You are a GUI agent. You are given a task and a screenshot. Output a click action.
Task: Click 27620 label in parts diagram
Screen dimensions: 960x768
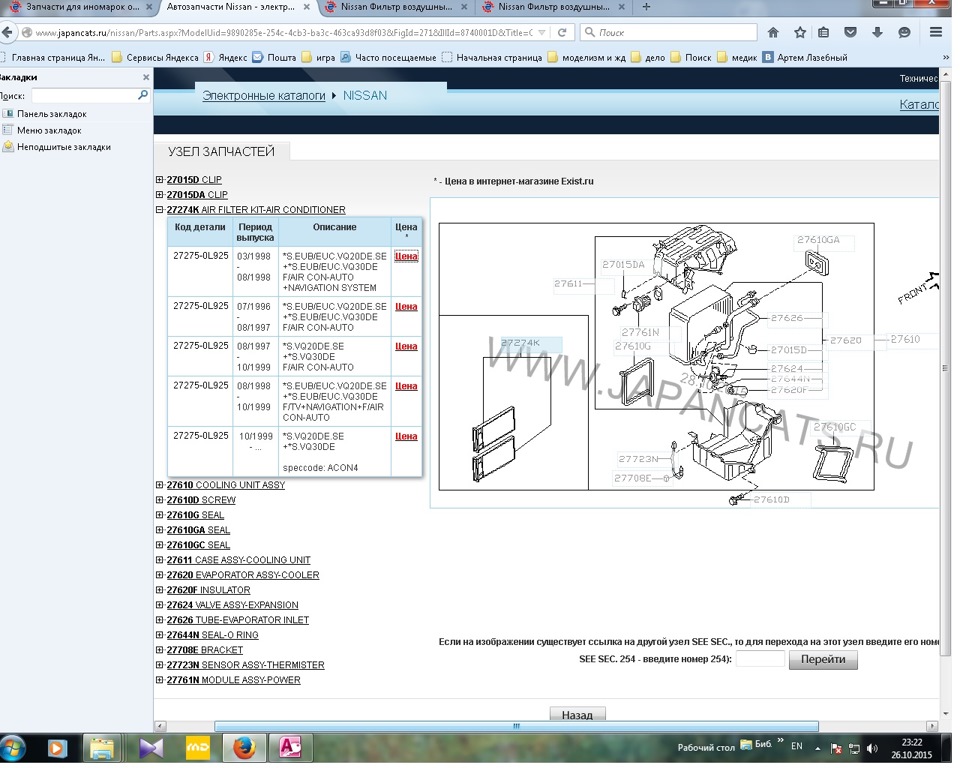click(846, 340)
